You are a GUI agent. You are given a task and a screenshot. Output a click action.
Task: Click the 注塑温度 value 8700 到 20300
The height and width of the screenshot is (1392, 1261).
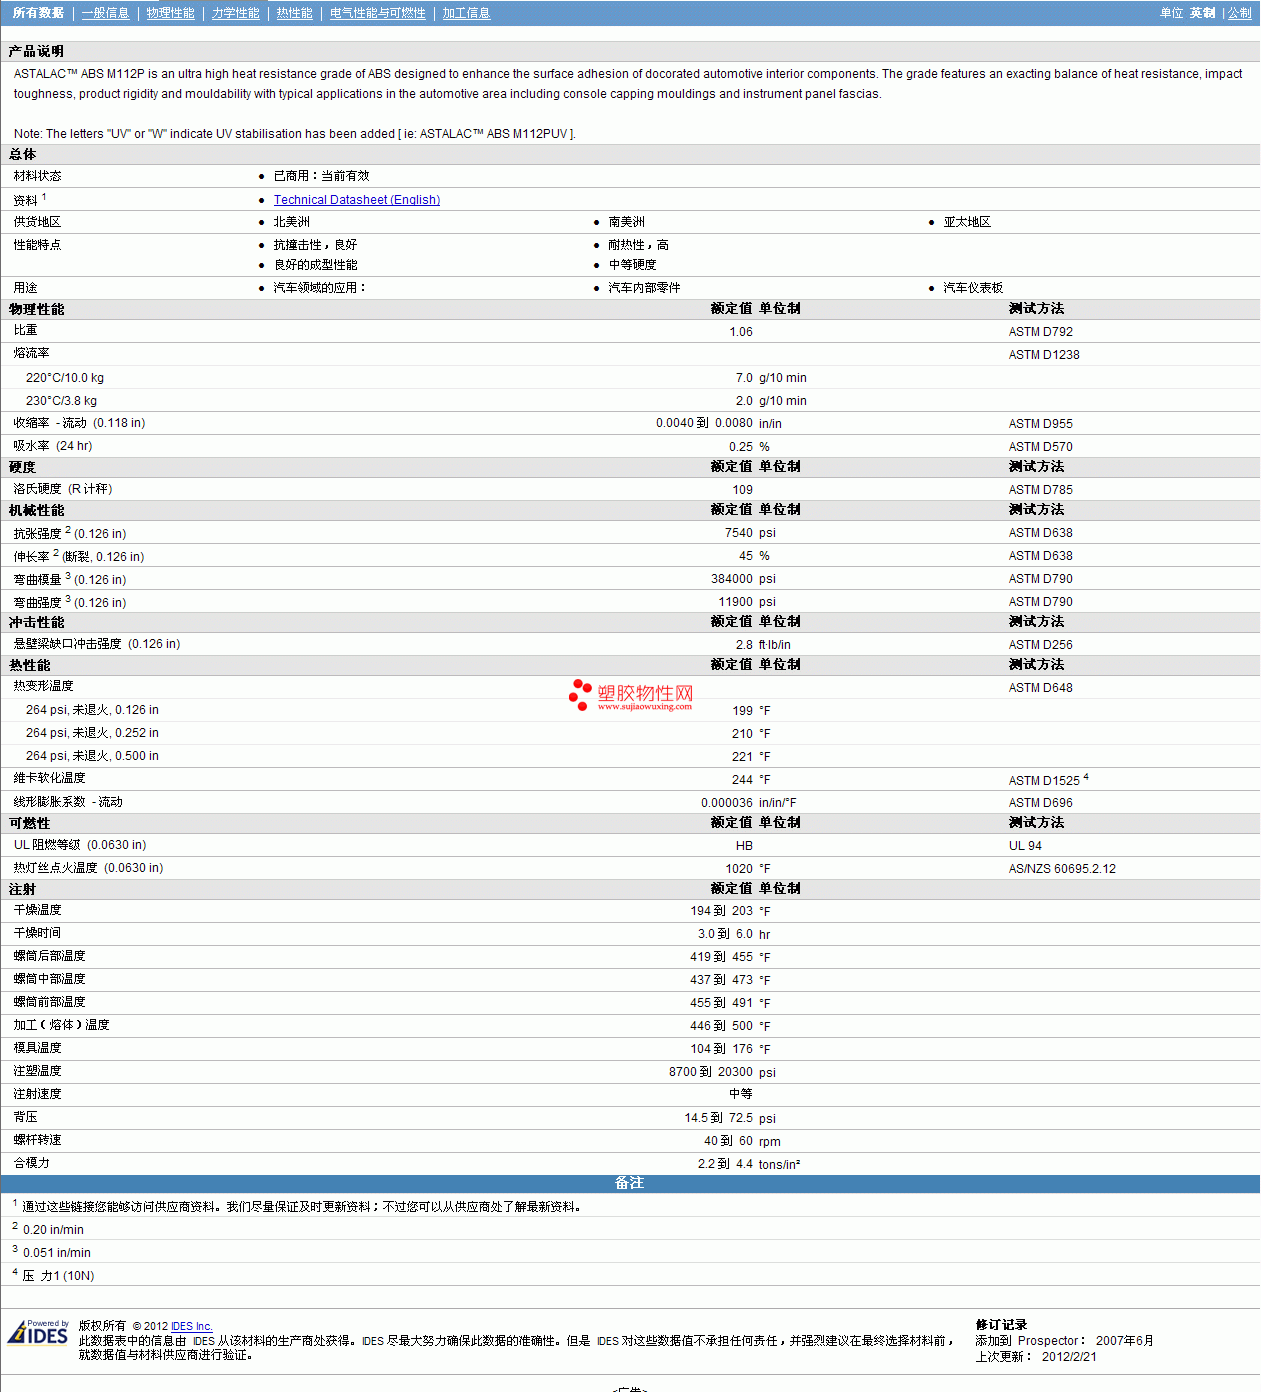(x=711, y=1072)
